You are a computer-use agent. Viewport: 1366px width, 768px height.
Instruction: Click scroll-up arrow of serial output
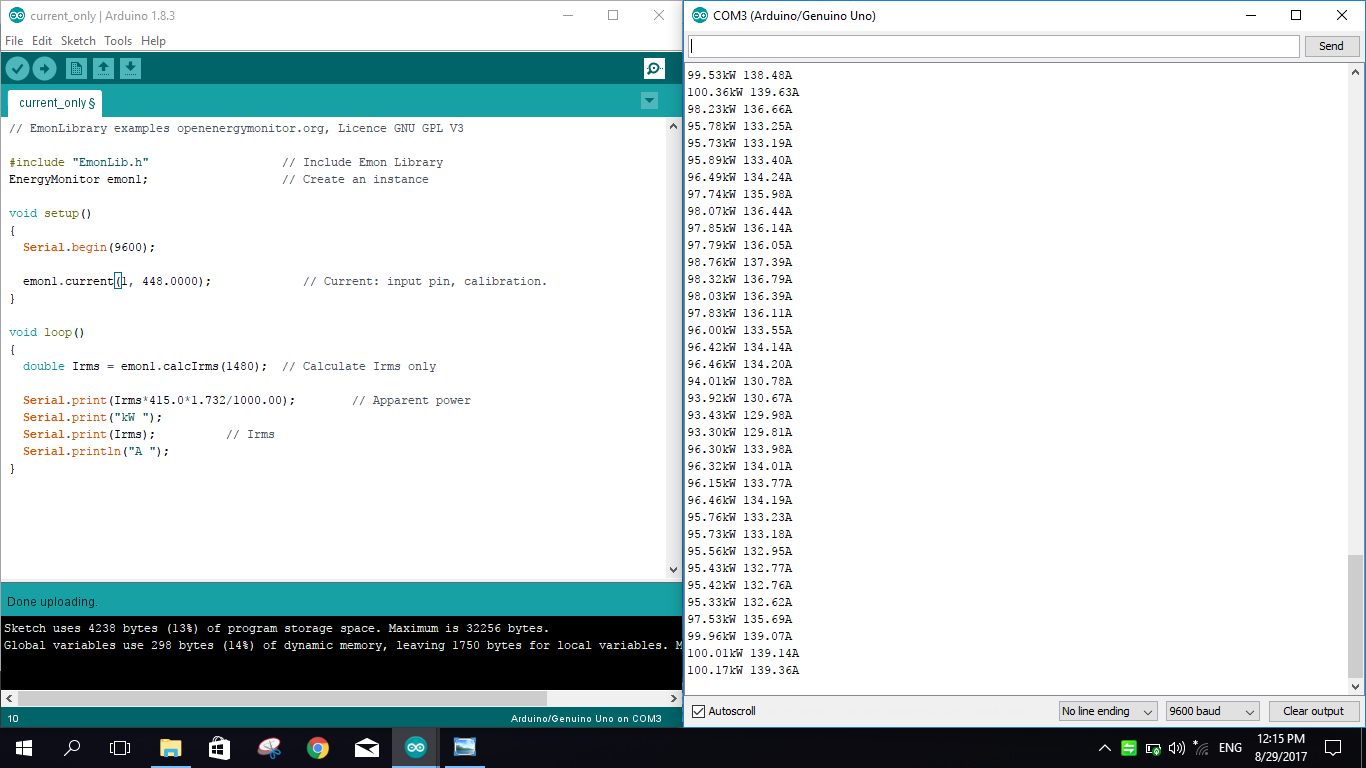click(x=1356, y=72)
